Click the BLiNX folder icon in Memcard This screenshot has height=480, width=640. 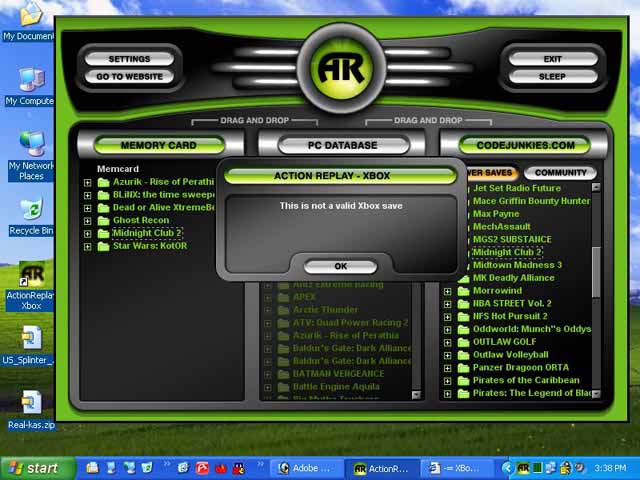pos(104,195)
